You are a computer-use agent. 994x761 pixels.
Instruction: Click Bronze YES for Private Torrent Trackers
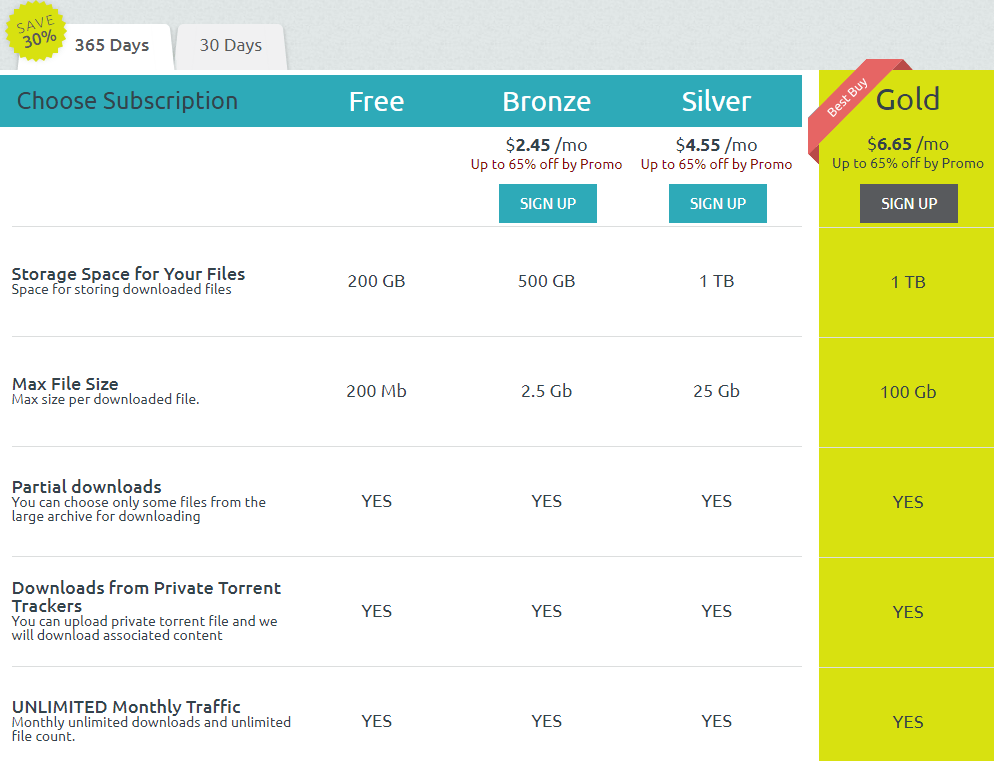click(x=546, y=611)
